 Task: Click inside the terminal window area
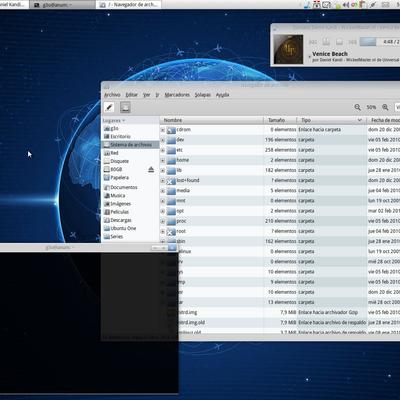[x=89, y=323]
